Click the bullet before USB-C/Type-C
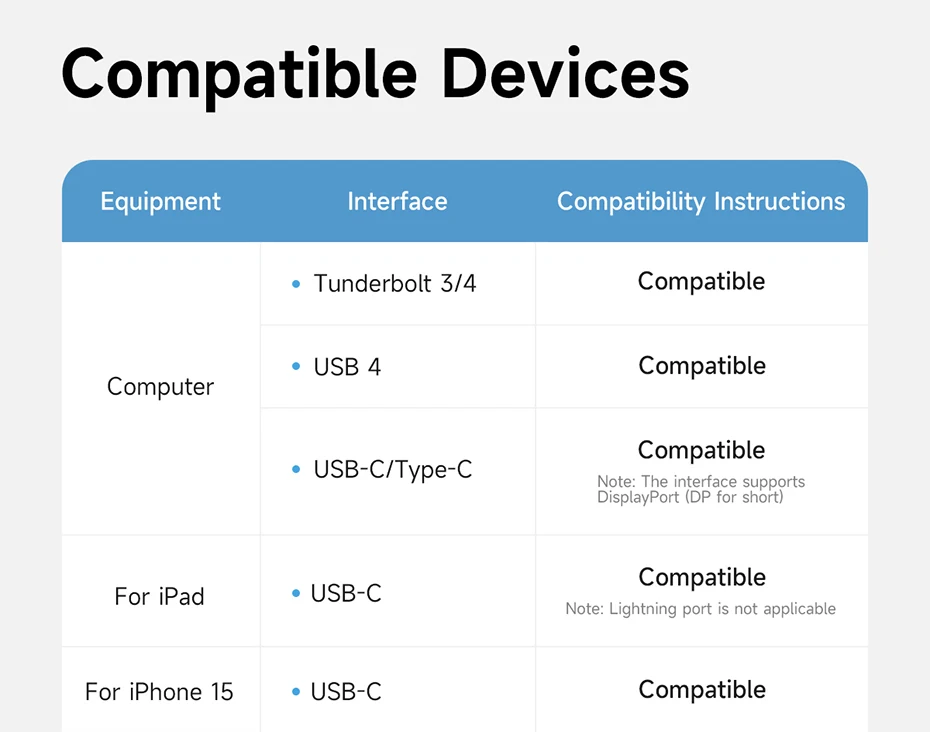Image resolution: width=930 pixels, height=732 pixels. tap(296, 469)
